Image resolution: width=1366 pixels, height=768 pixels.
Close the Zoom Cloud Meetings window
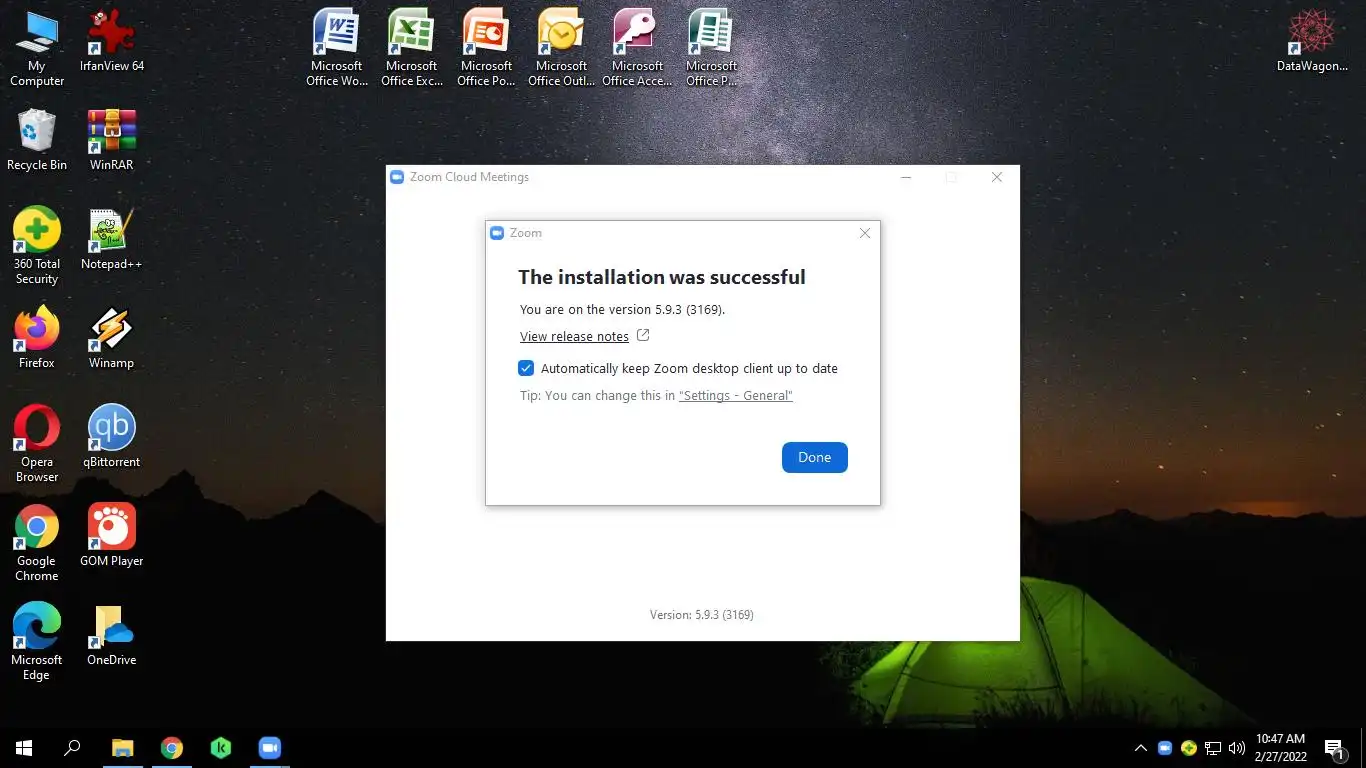click(x=997, y=177)
